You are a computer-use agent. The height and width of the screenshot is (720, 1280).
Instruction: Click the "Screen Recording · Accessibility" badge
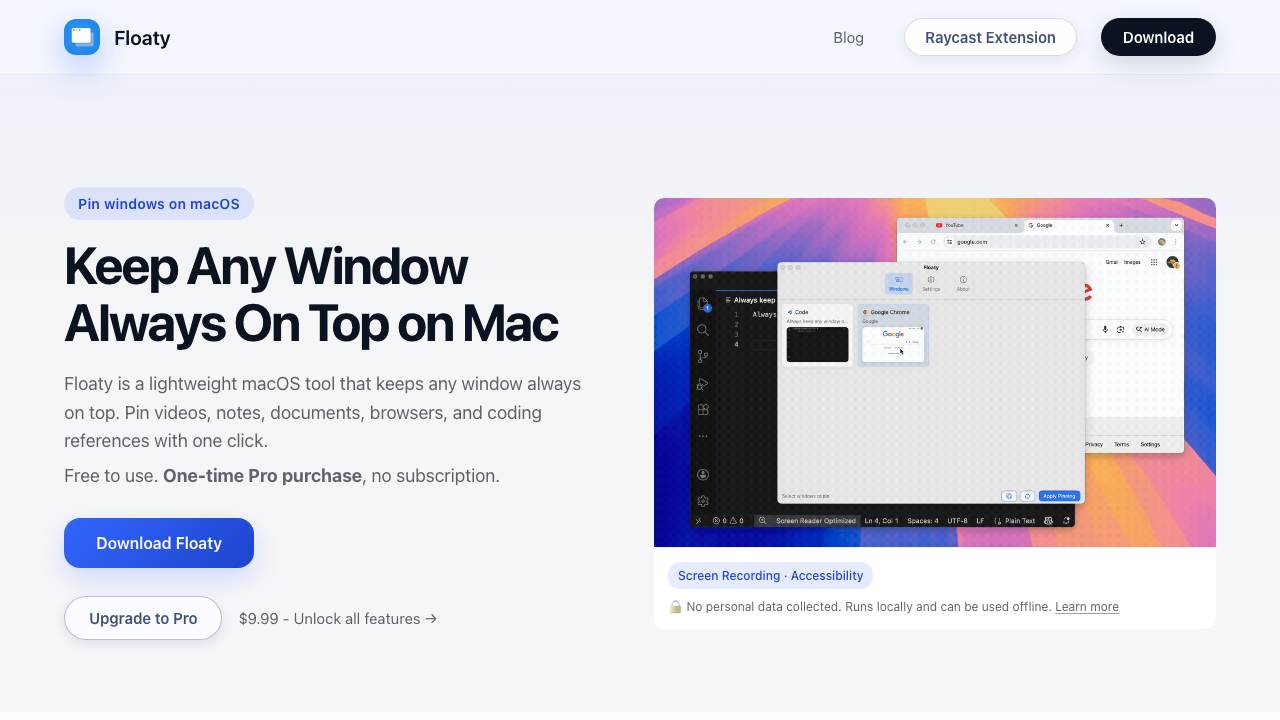770,576
